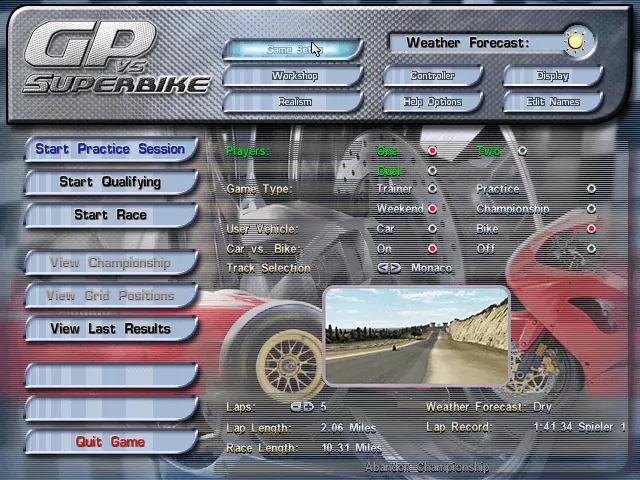Image resolution: width=640 pixels, height=480 pixels.
Task: Open the Realism settings
Action: tap(293, 102)
